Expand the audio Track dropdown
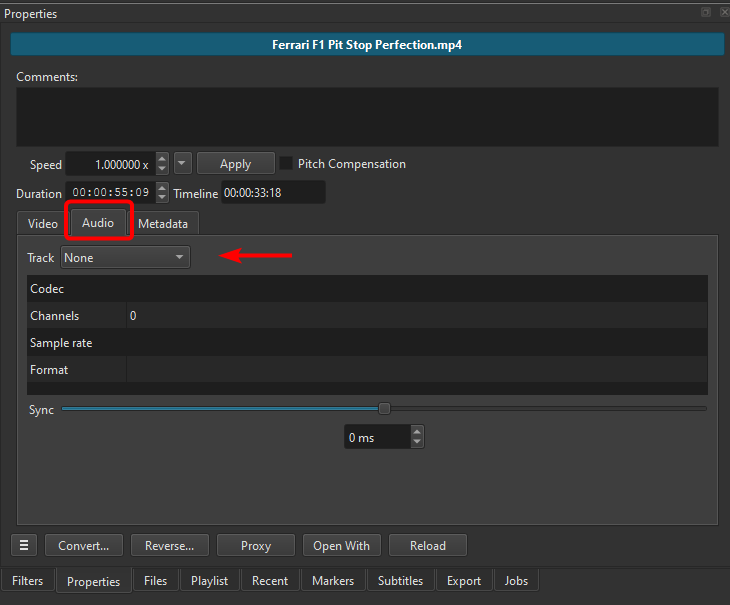 125,258
